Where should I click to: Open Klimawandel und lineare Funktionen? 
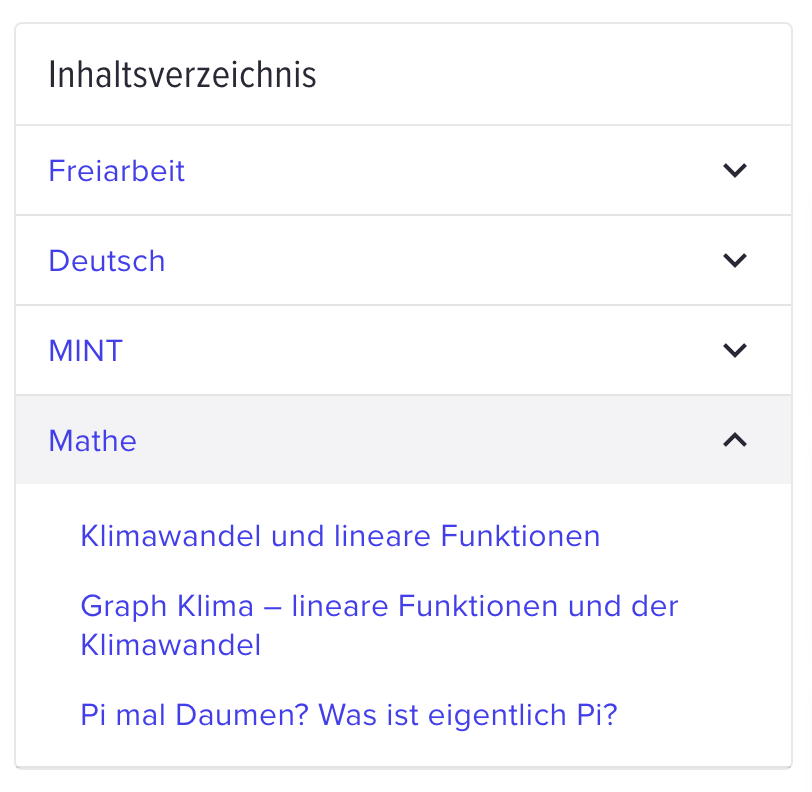click(340, 536)
